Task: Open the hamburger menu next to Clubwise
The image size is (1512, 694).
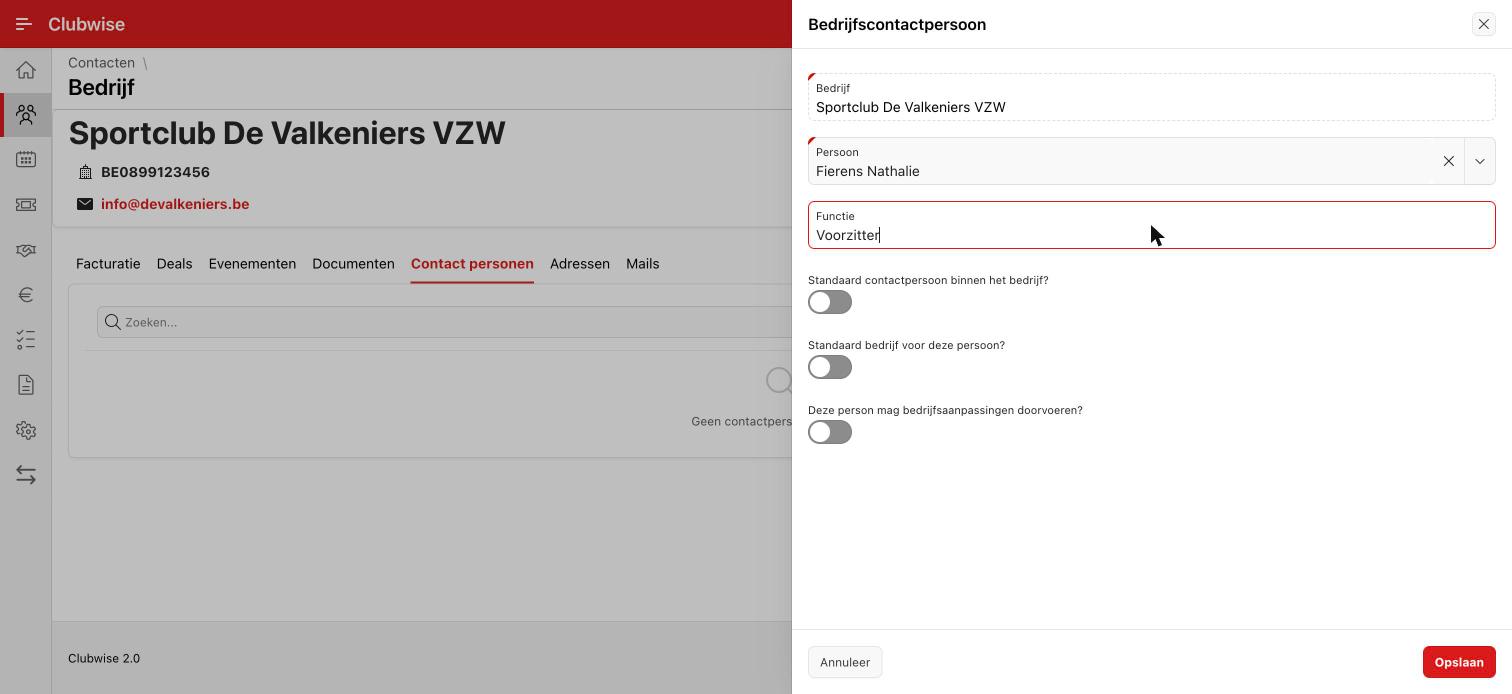Action: 24,24
